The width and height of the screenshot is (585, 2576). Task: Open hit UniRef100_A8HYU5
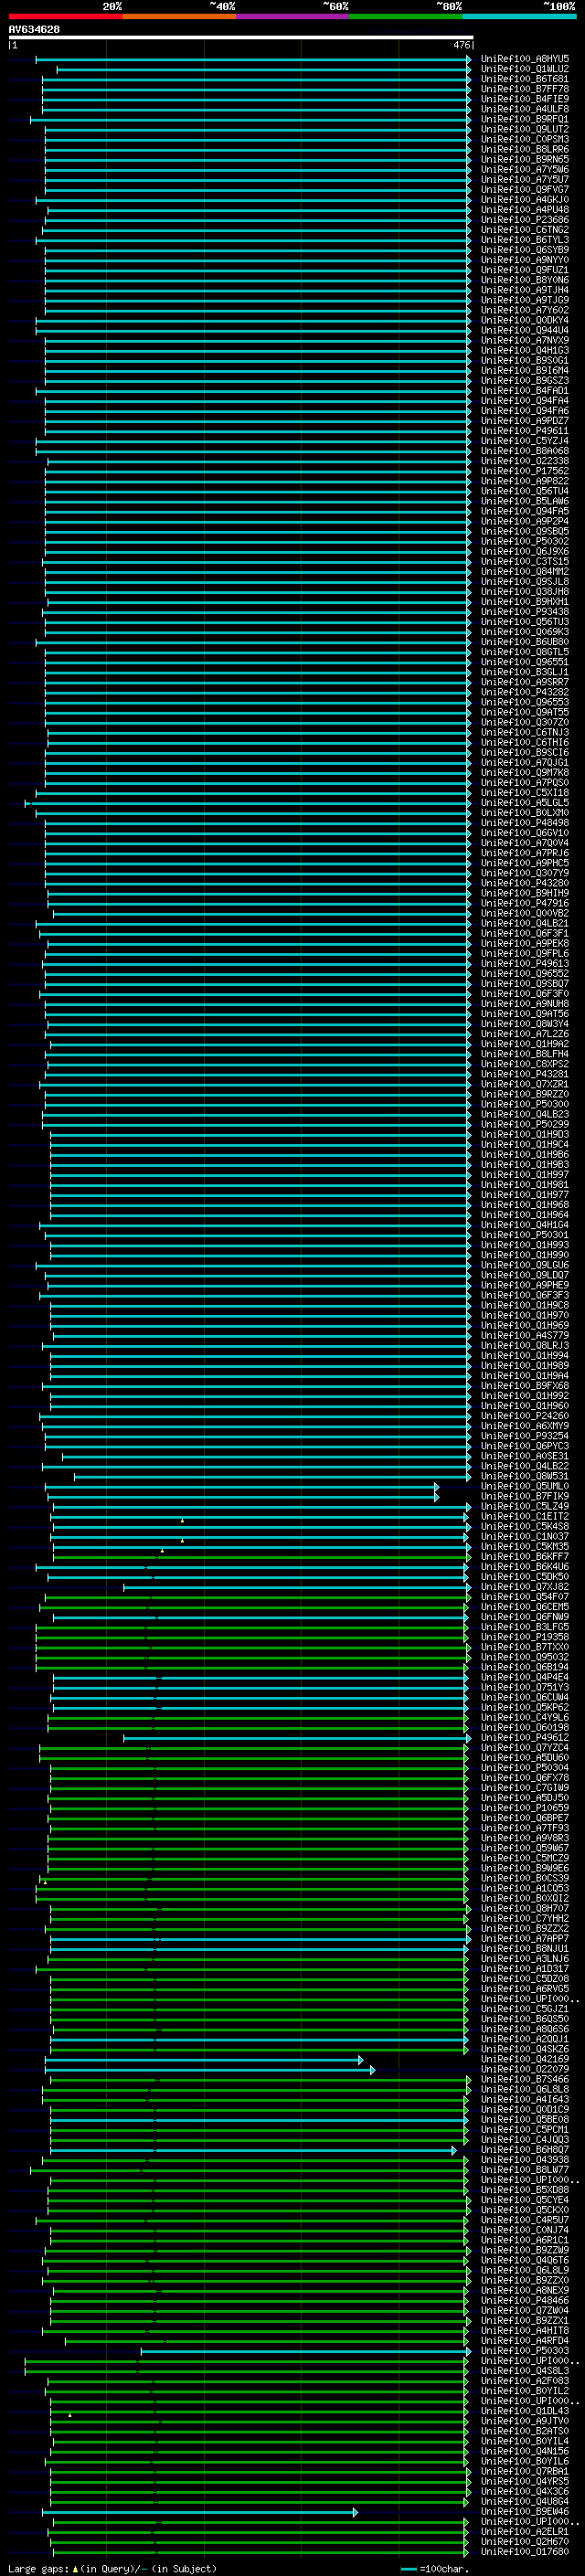point(525,59)
